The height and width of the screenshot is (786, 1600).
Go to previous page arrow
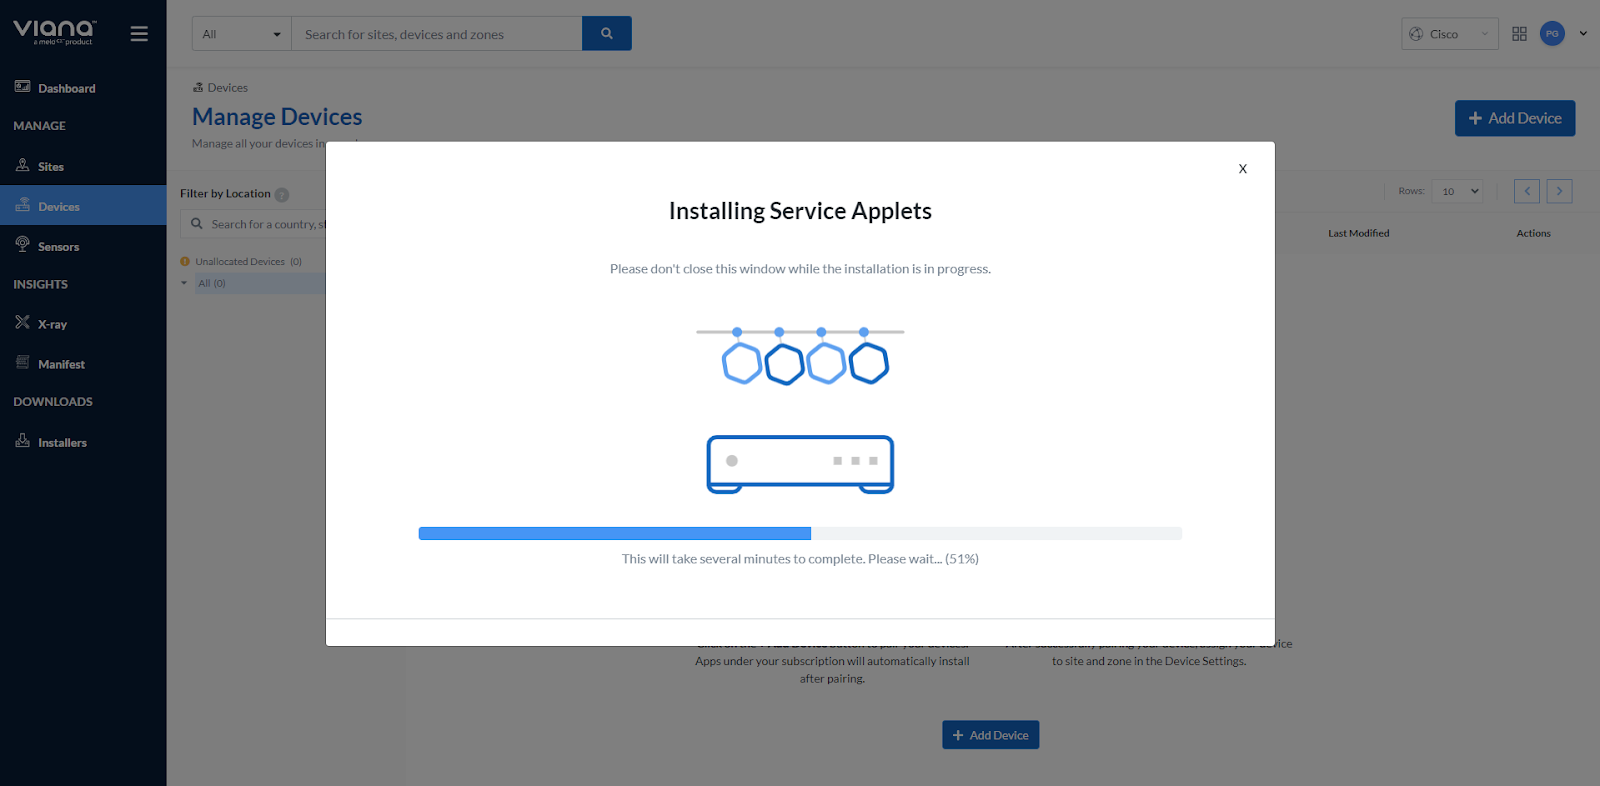point(1527,191)
